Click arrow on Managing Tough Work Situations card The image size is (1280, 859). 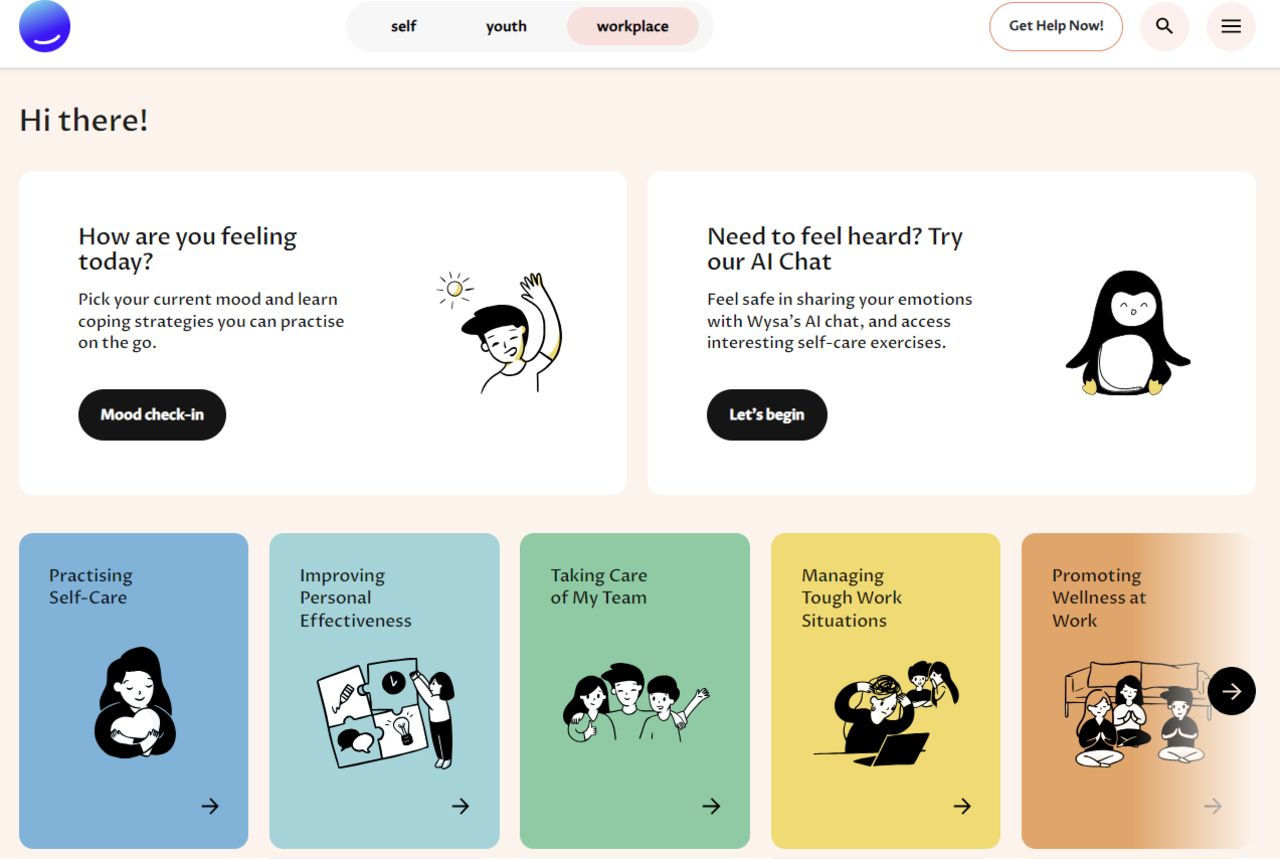pyautogui.click(x=962, y=806)
